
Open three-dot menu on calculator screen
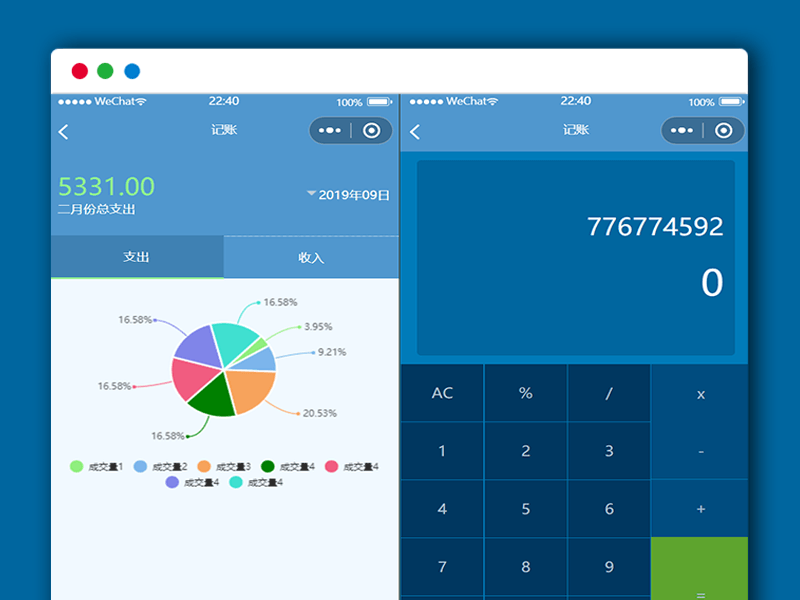[x=682, y=131]
